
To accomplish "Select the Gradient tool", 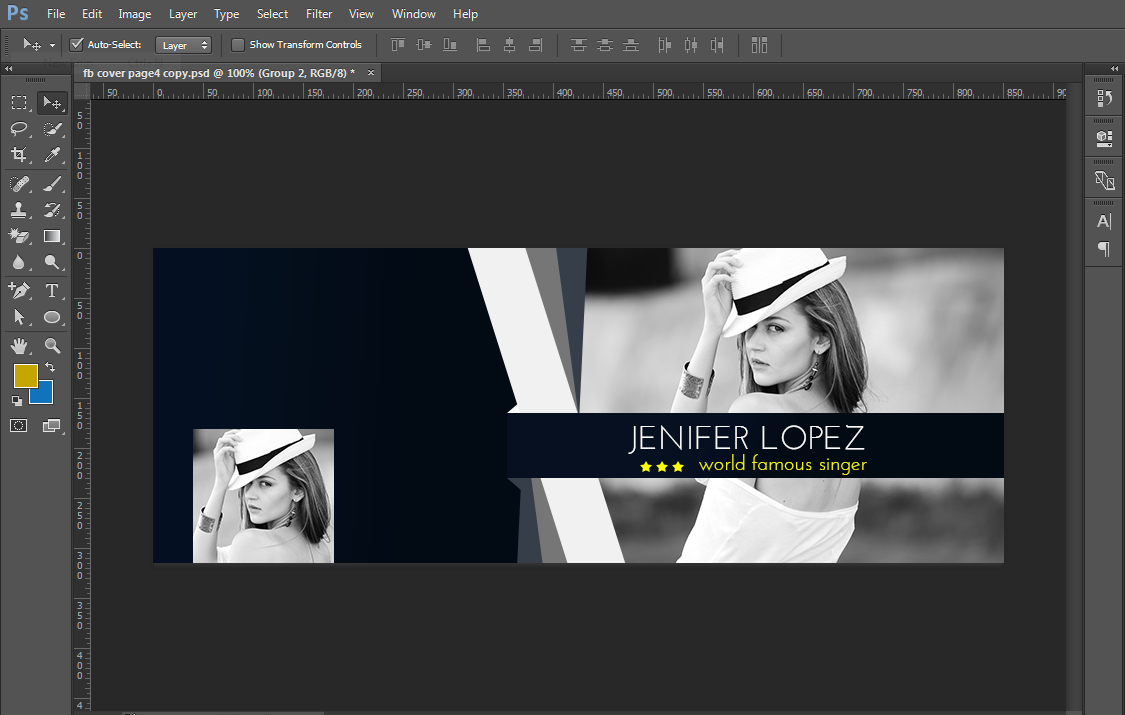I will point(52,236).
